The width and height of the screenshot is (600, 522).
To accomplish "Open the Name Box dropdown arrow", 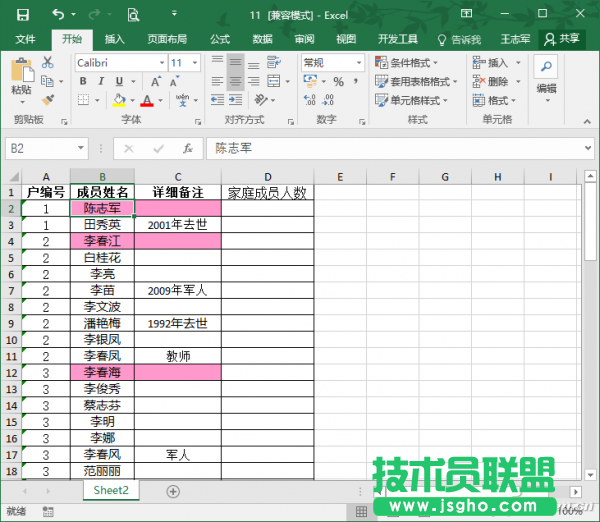I will pos(81,148).
